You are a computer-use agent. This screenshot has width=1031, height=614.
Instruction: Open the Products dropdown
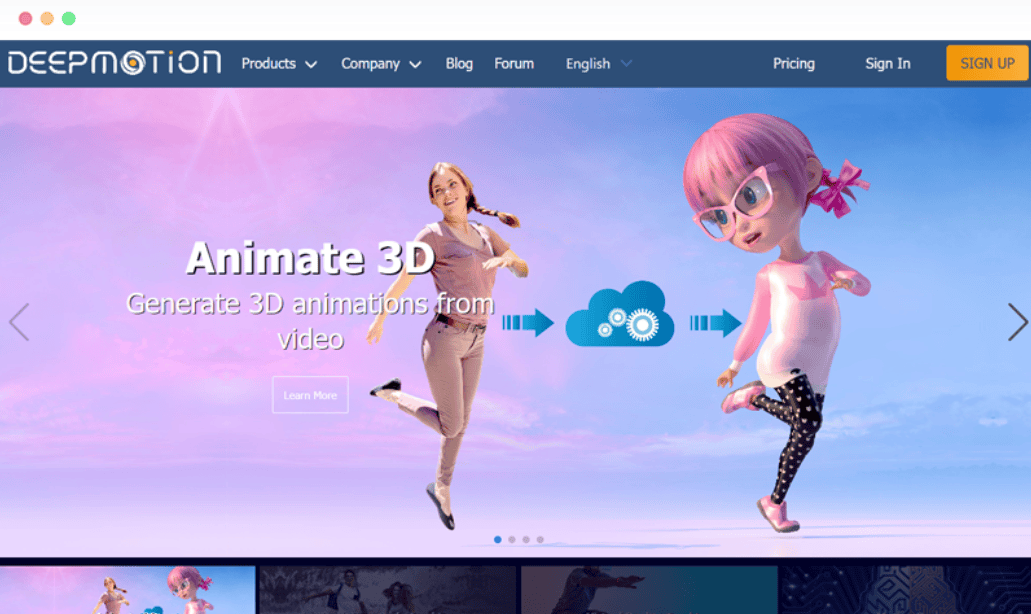(277, 63)
